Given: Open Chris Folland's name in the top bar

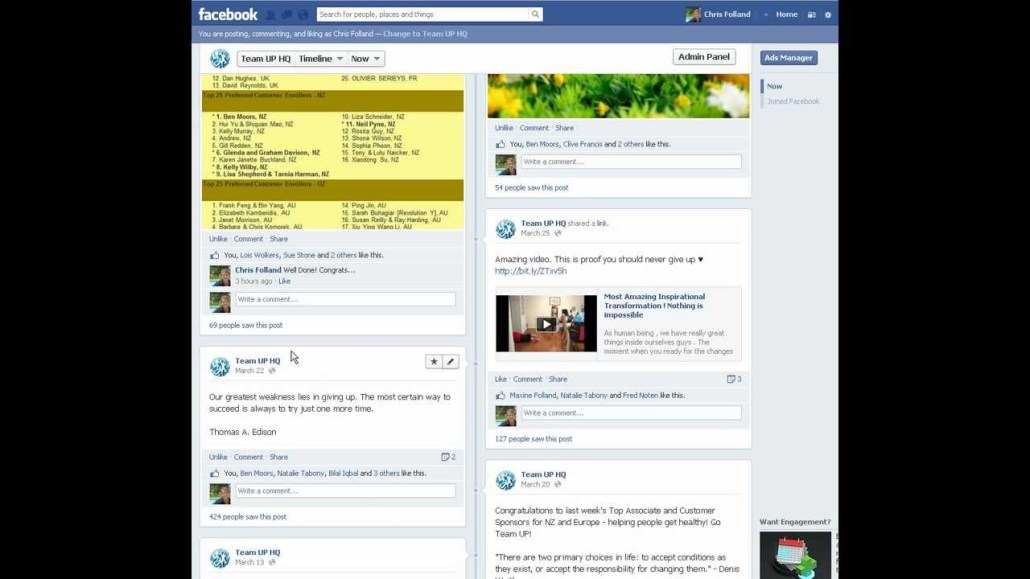Looking at the screenshot, I should click(727, 14).
